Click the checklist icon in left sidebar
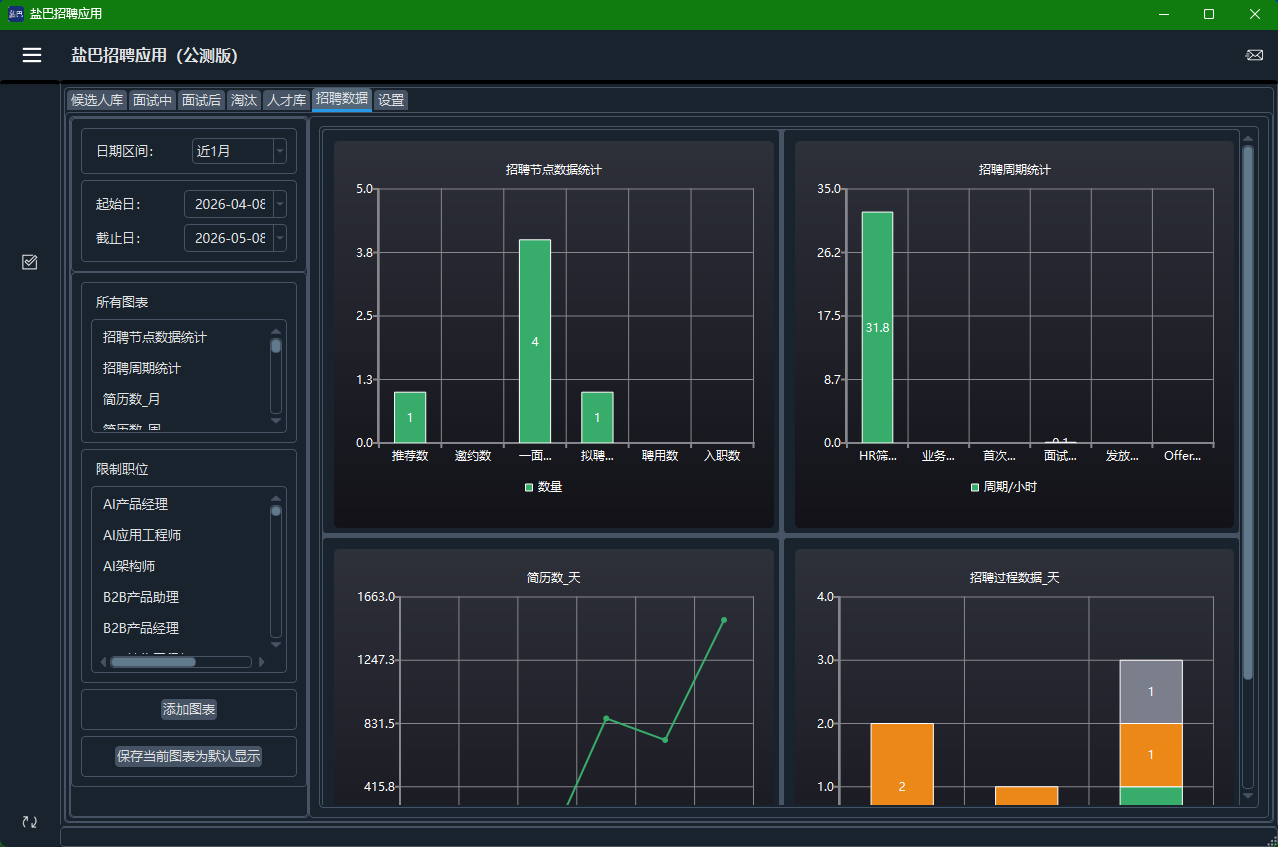Viewport: 1278px width, 847px height. point(30,262)
